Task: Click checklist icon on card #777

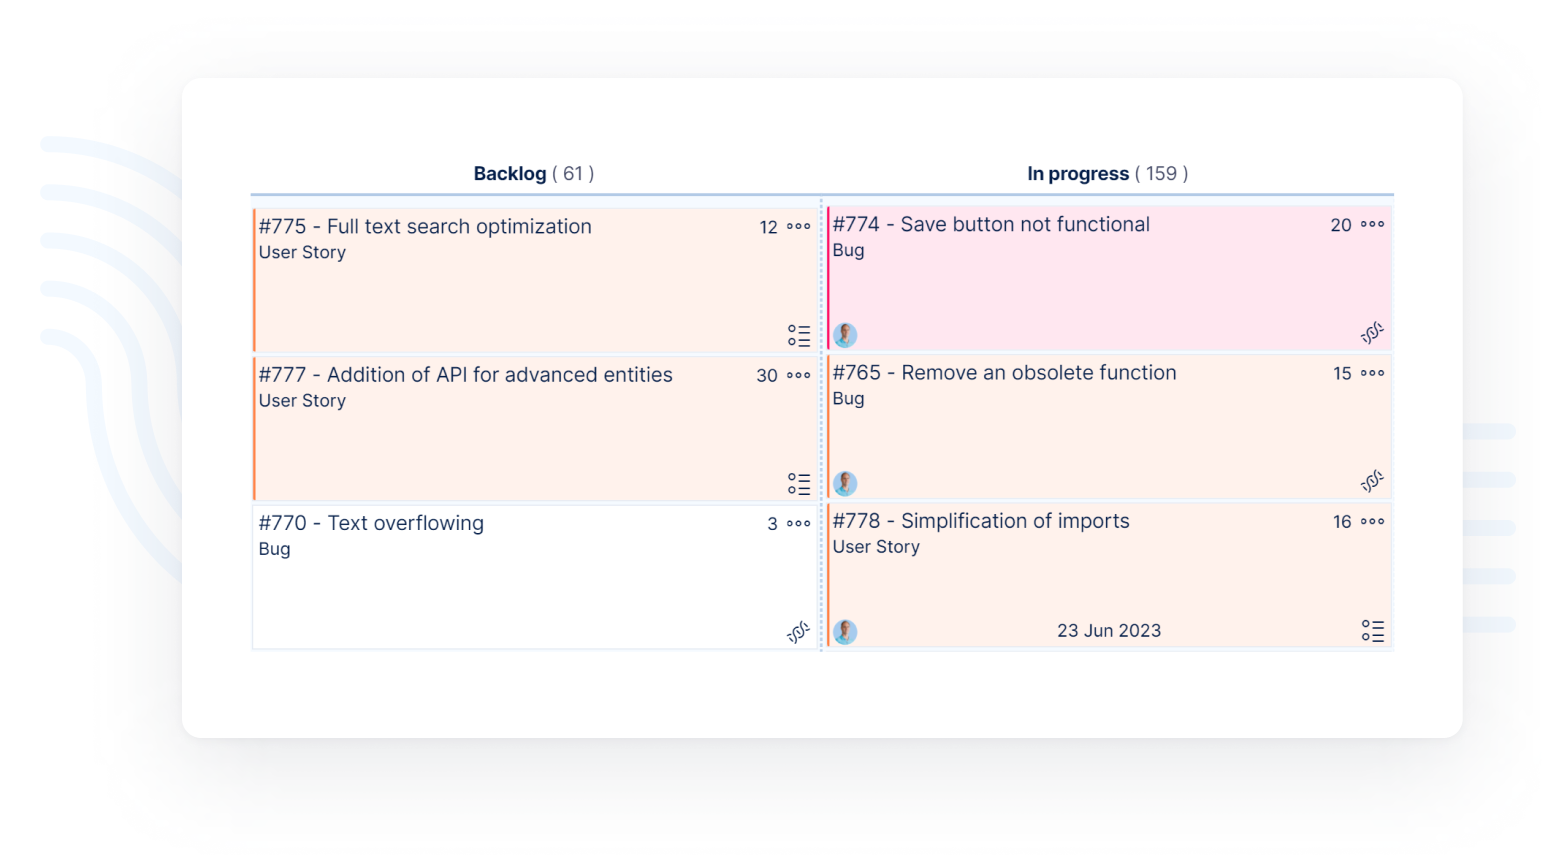Action: click(x=798, y=484)
